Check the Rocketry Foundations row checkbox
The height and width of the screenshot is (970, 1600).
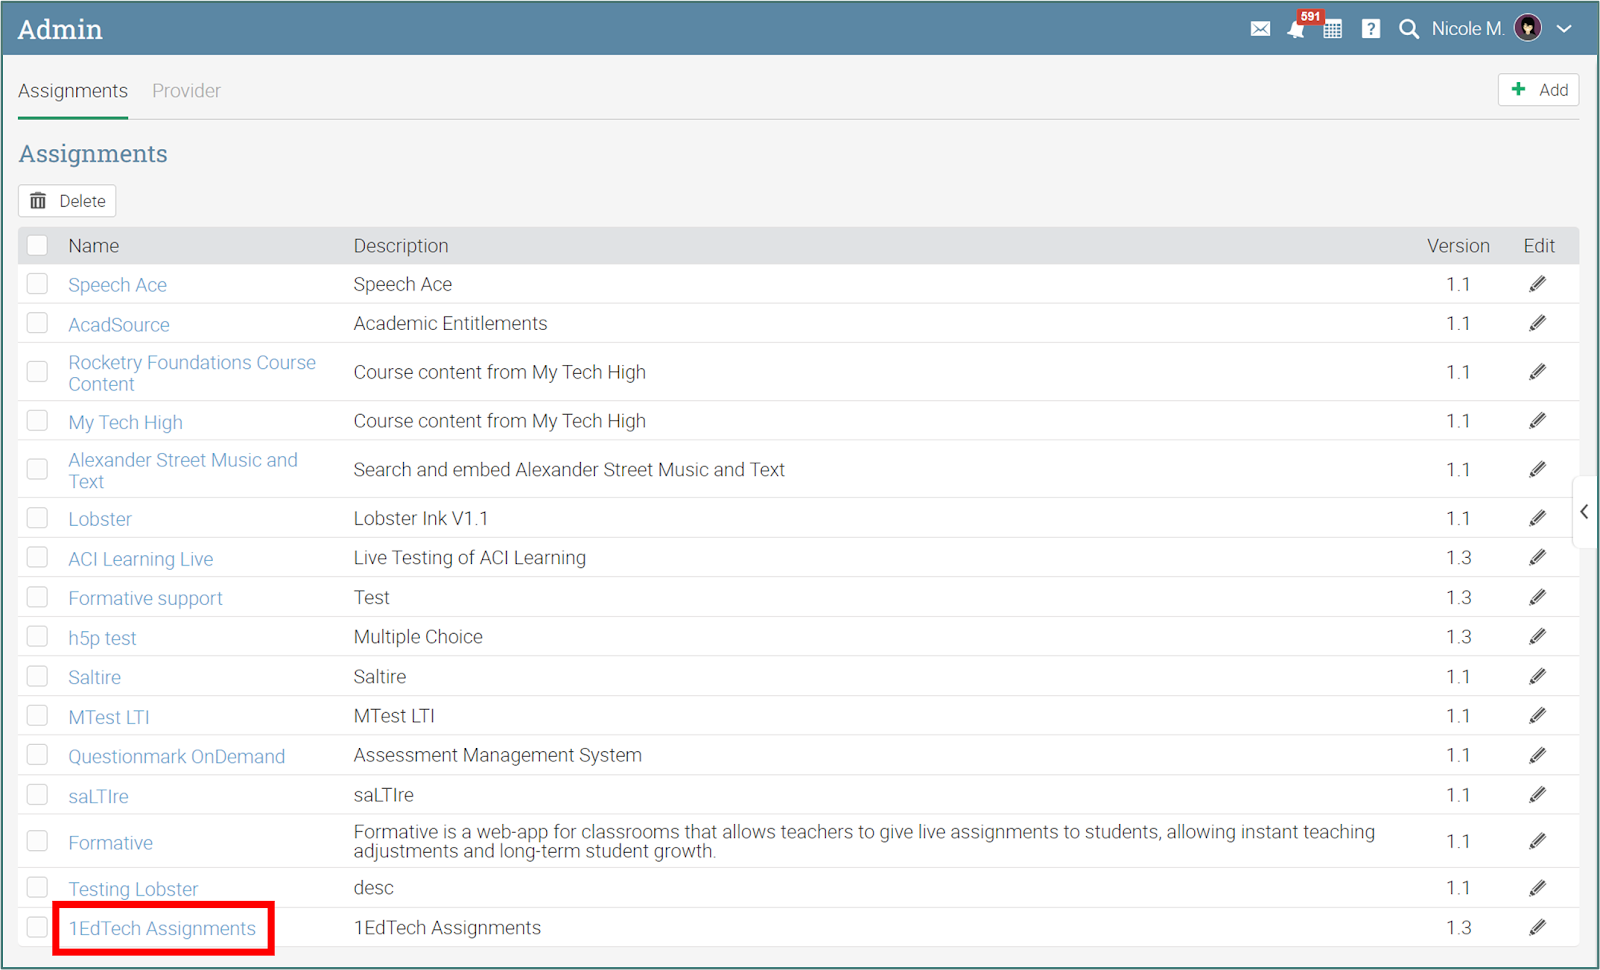pos(37,372)
